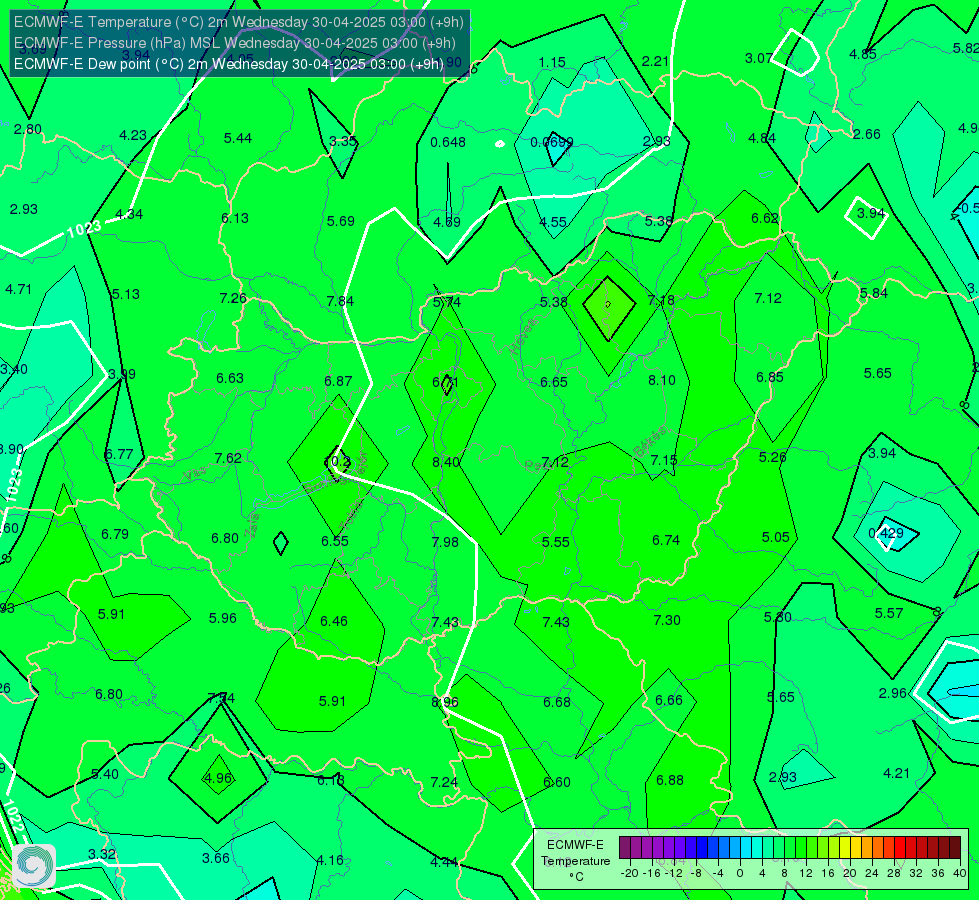Click the 3.66 temperature value
Image resolution: width=979 pixels, height=900 pixels.
point(216,858)
